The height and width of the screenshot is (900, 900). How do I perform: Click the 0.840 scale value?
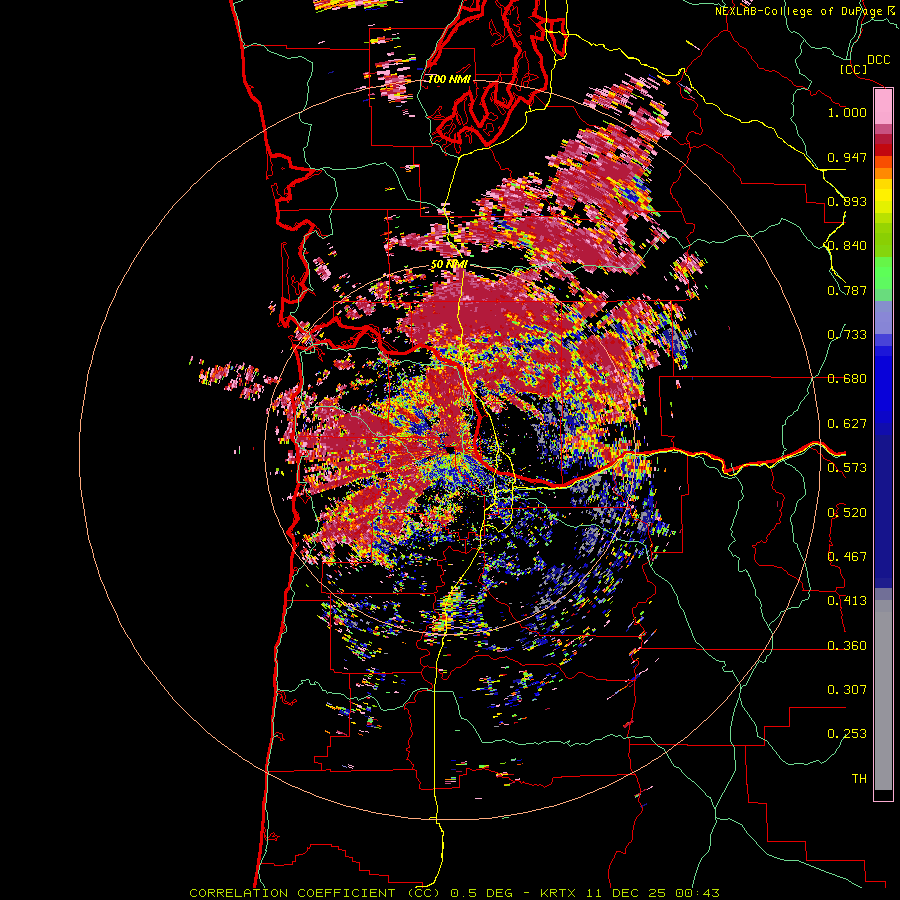pos(847,246)
